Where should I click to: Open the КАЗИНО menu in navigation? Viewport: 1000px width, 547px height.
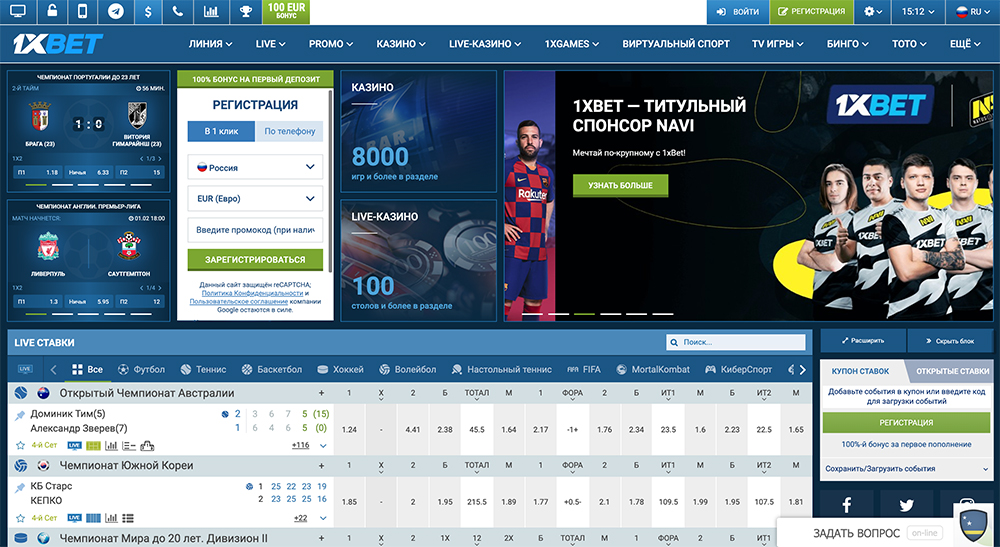(x=399, y=45)
